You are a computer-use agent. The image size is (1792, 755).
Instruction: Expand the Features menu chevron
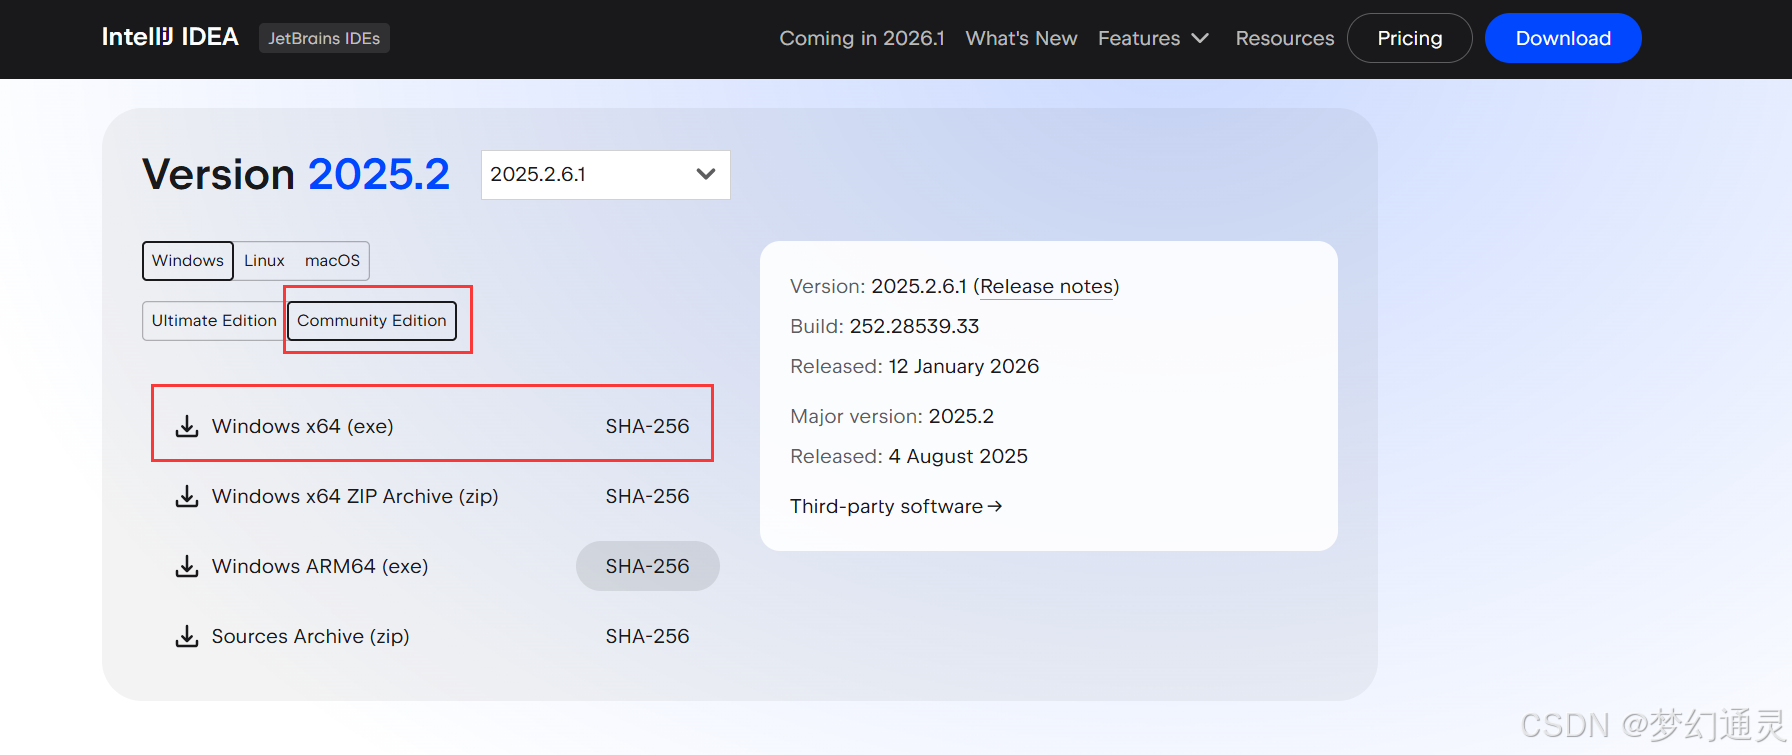click(1200, 38)
